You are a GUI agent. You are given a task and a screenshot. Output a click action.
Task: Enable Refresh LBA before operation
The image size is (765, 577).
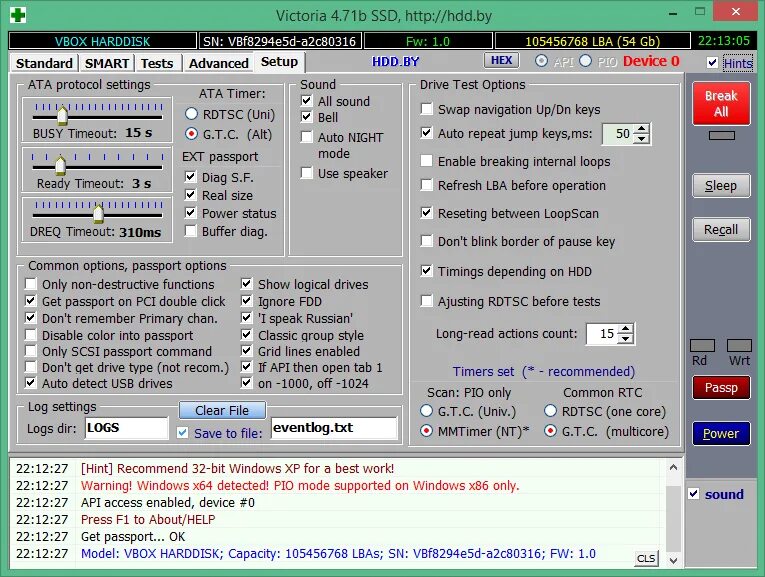(x=426, y=185)
